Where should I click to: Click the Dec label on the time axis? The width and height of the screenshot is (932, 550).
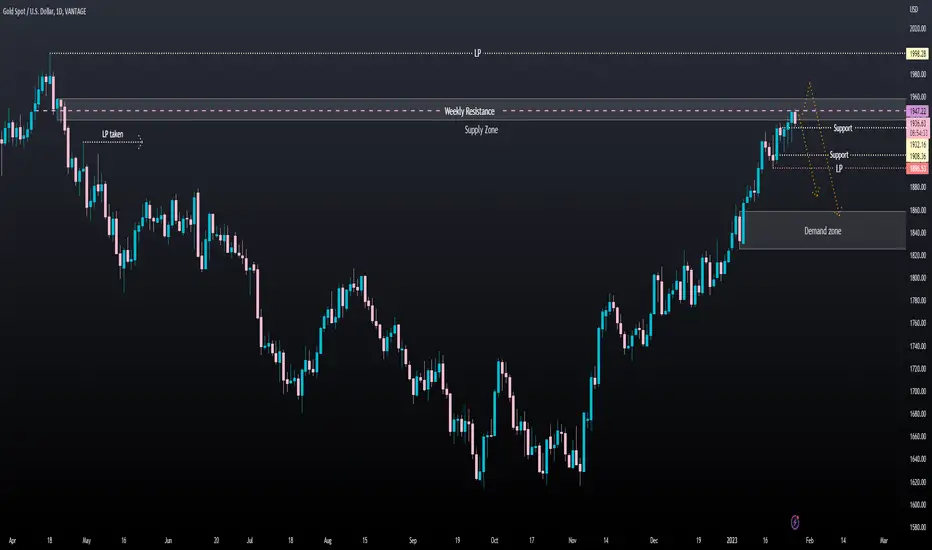(654, 540)
